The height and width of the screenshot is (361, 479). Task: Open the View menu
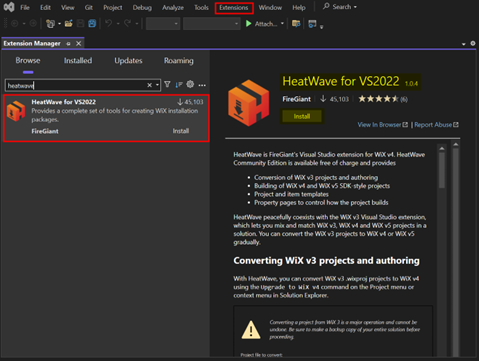coord(67,7)
